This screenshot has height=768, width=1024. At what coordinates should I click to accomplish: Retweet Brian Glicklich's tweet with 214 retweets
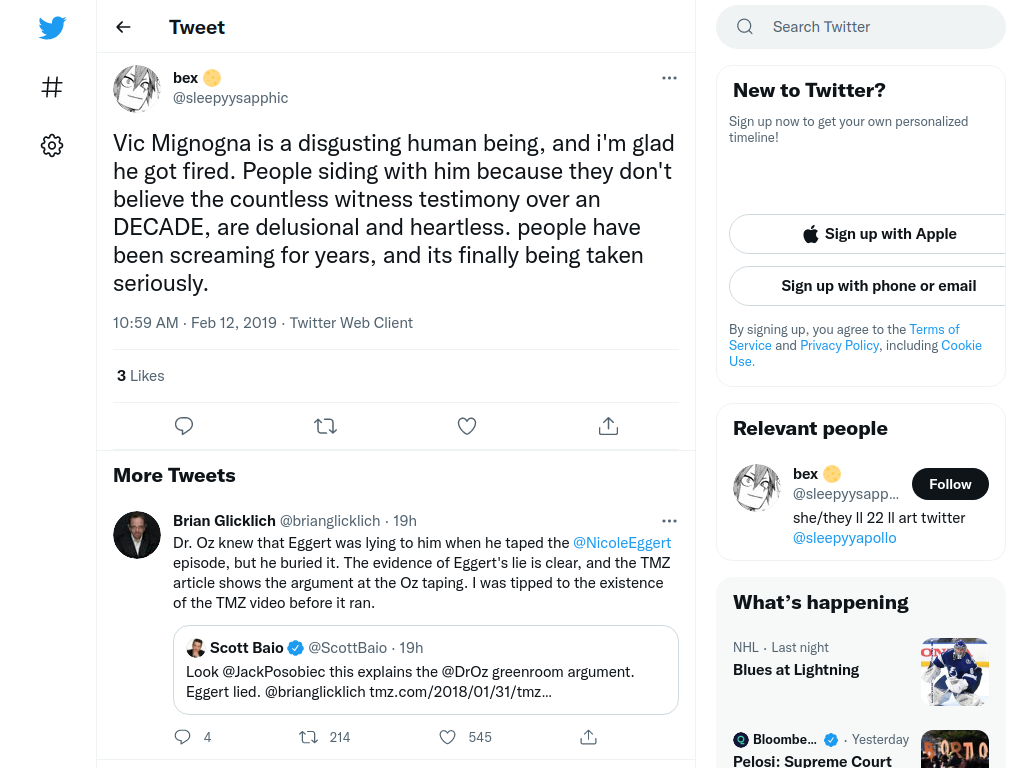(325, 737)
